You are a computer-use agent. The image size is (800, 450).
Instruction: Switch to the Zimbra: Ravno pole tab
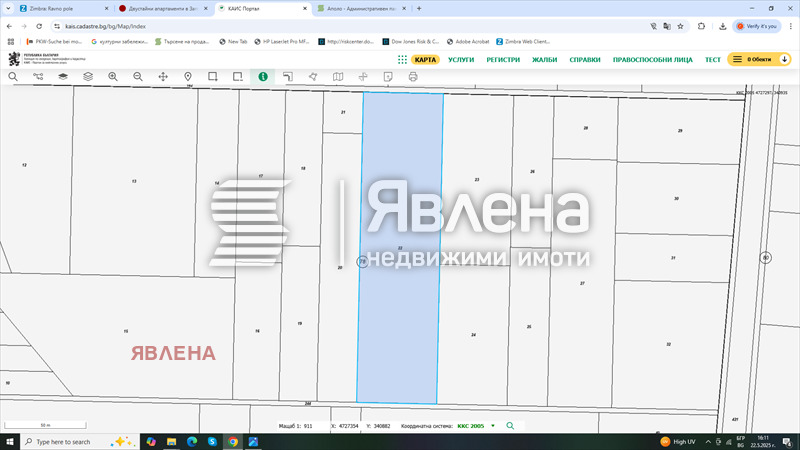(60, 8)
